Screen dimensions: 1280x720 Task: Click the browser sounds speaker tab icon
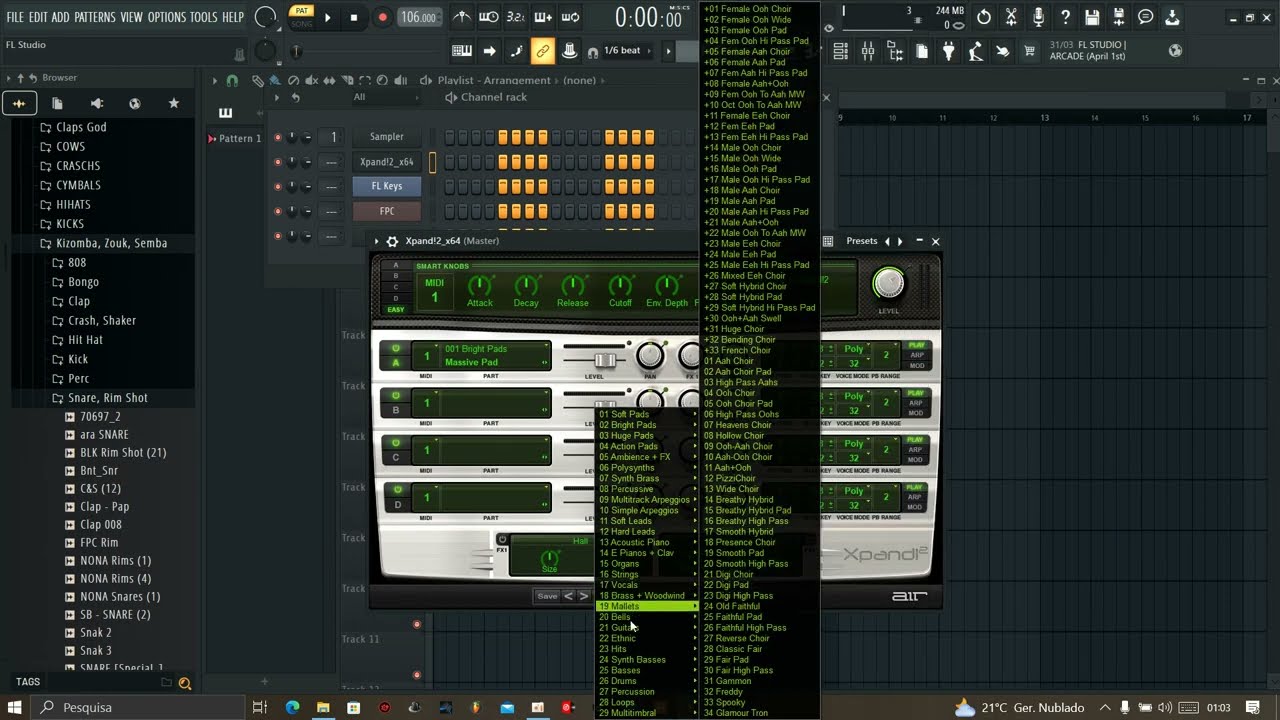point(96,103)
